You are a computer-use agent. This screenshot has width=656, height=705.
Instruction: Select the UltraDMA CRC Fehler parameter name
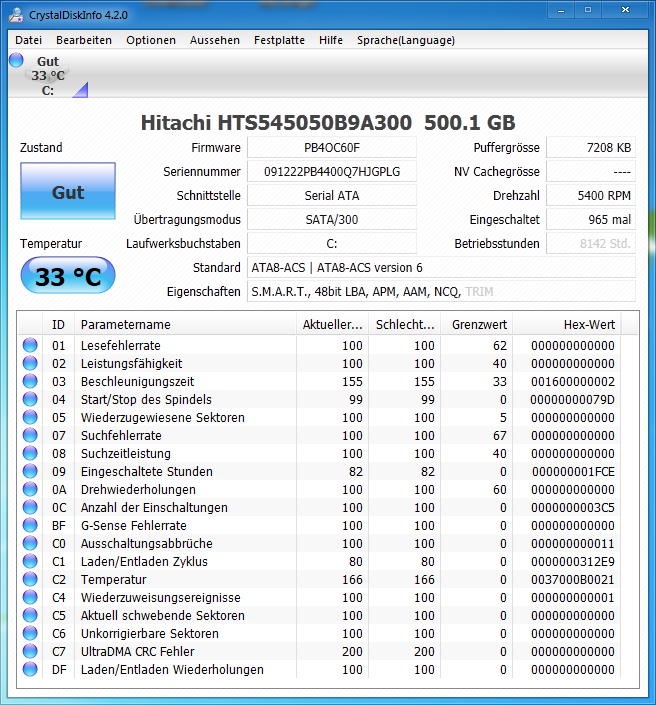[137, 651]
